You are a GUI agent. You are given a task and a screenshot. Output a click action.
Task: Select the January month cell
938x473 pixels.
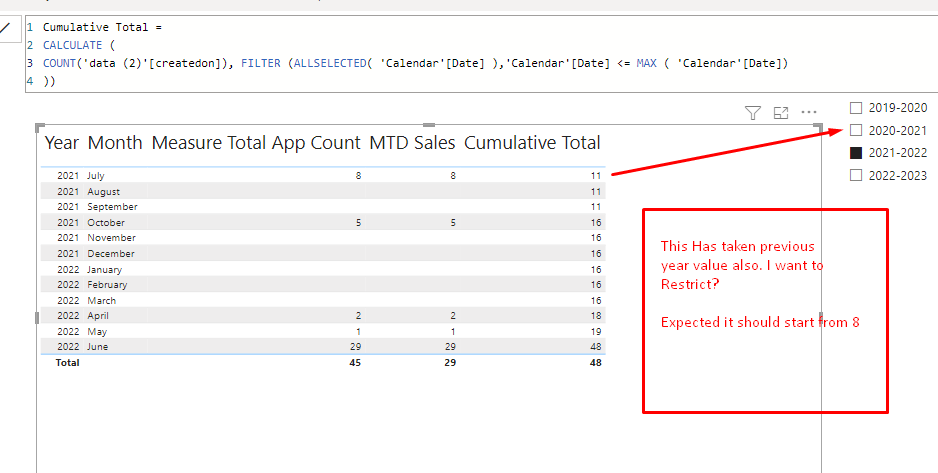[x=104, y=270]
